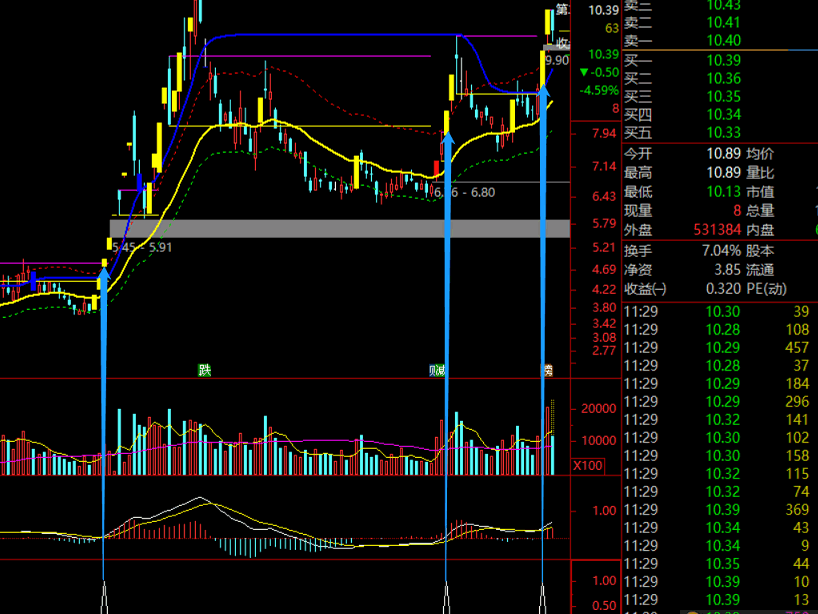818x614 pixels.
Task: Click the 5.45 - 5.91 range label
Action: click(x=142, y=247)
